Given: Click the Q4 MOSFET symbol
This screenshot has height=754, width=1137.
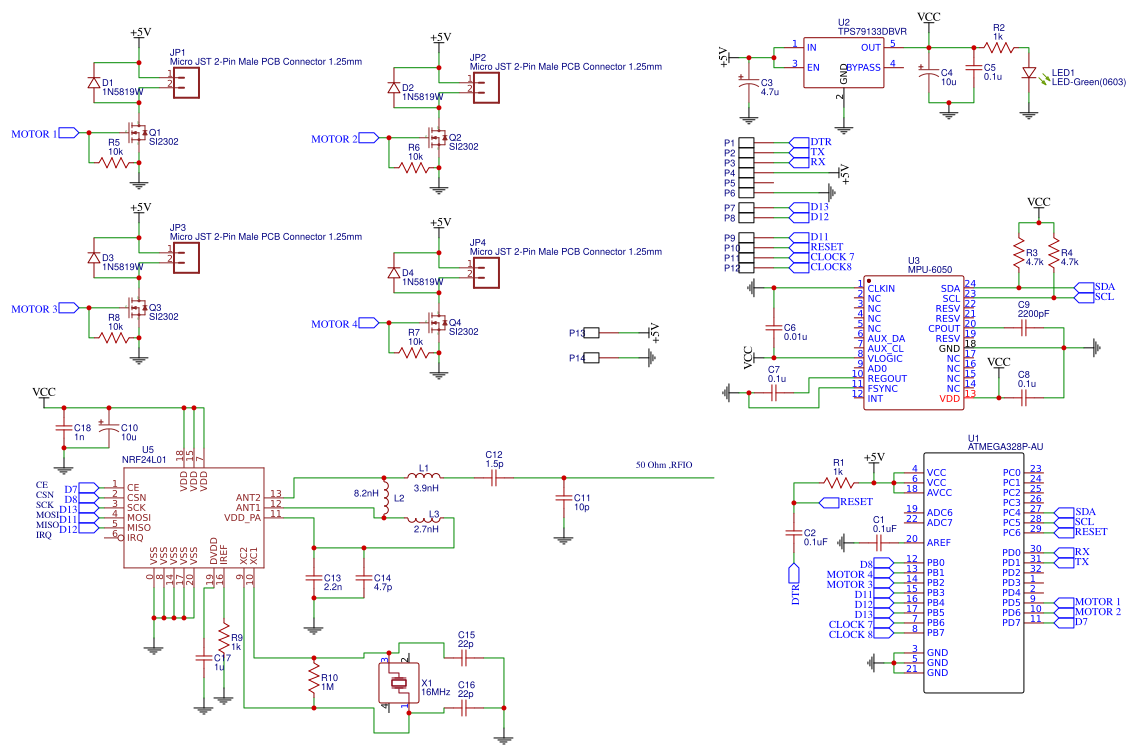Looking at the screenshot, I should 437,323.
